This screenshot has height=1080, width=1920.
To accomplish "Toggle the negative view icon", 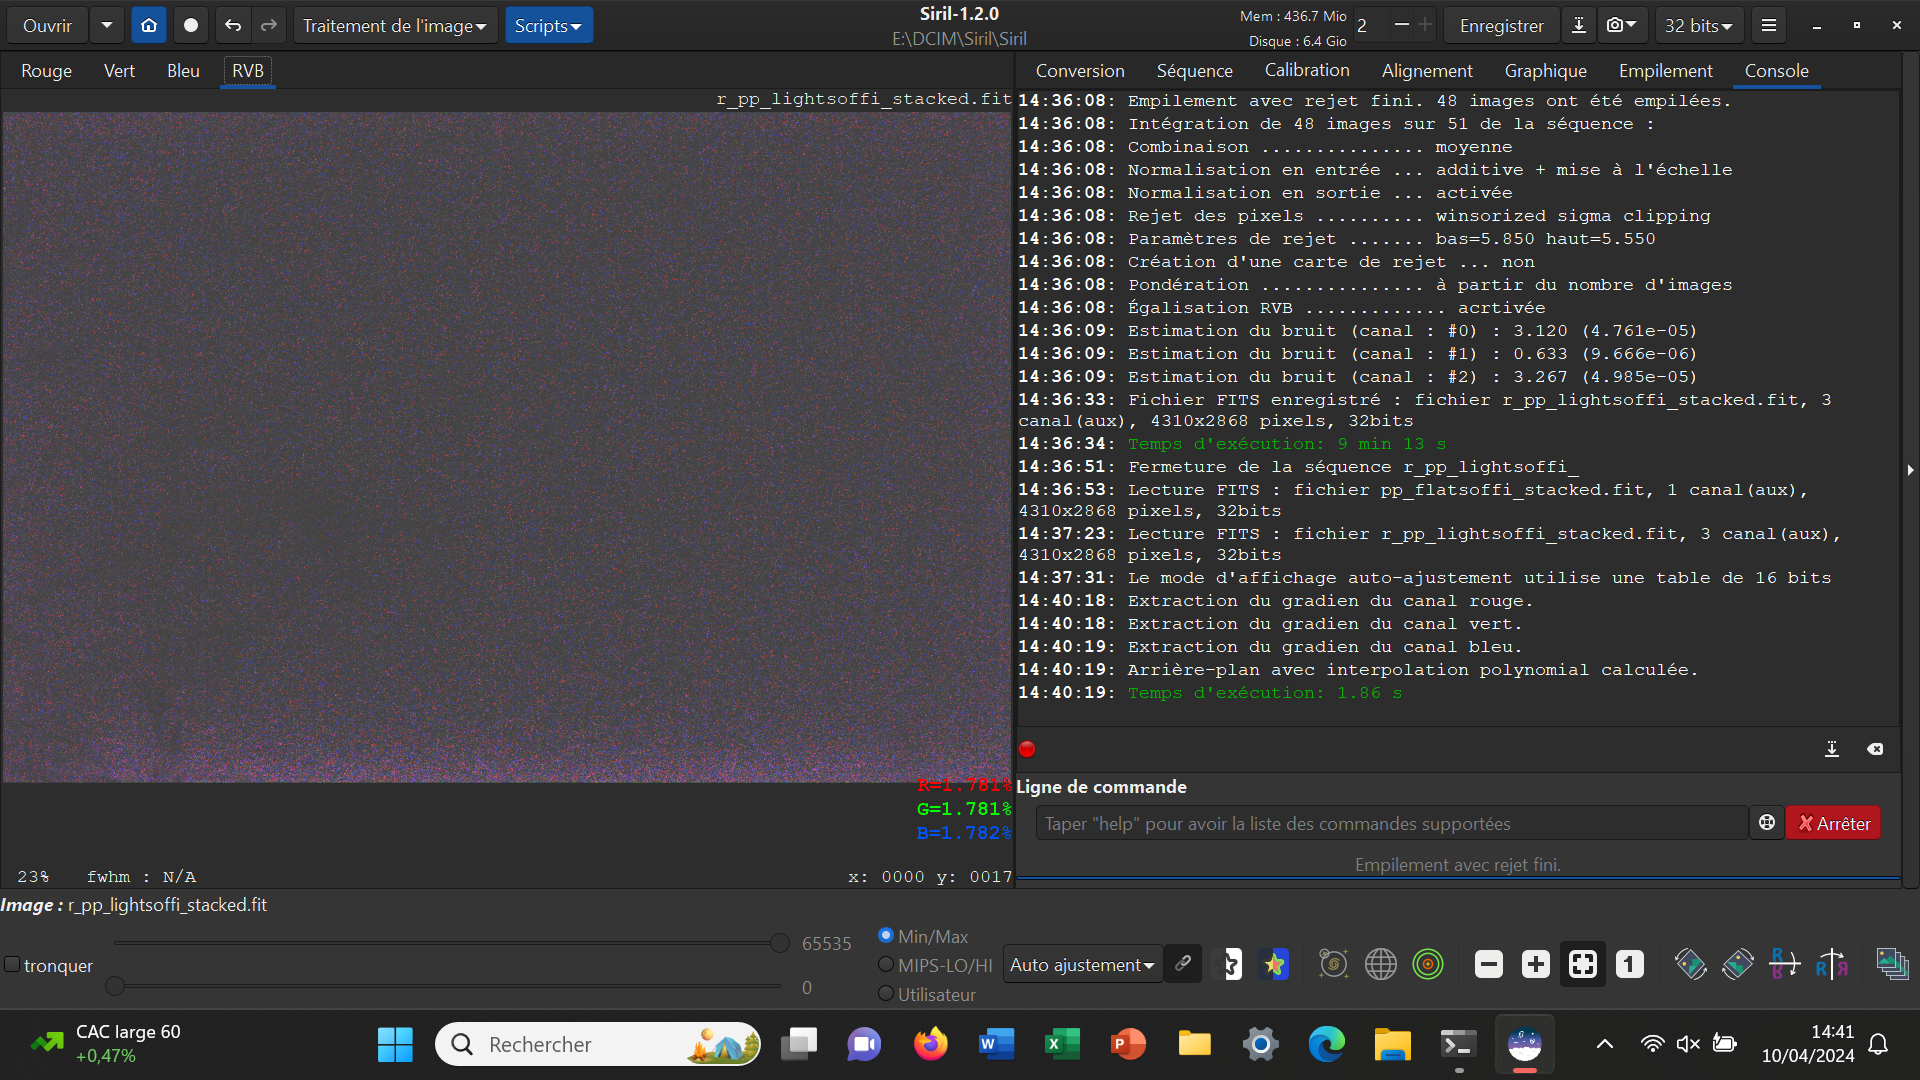I will click(1232, 965).
